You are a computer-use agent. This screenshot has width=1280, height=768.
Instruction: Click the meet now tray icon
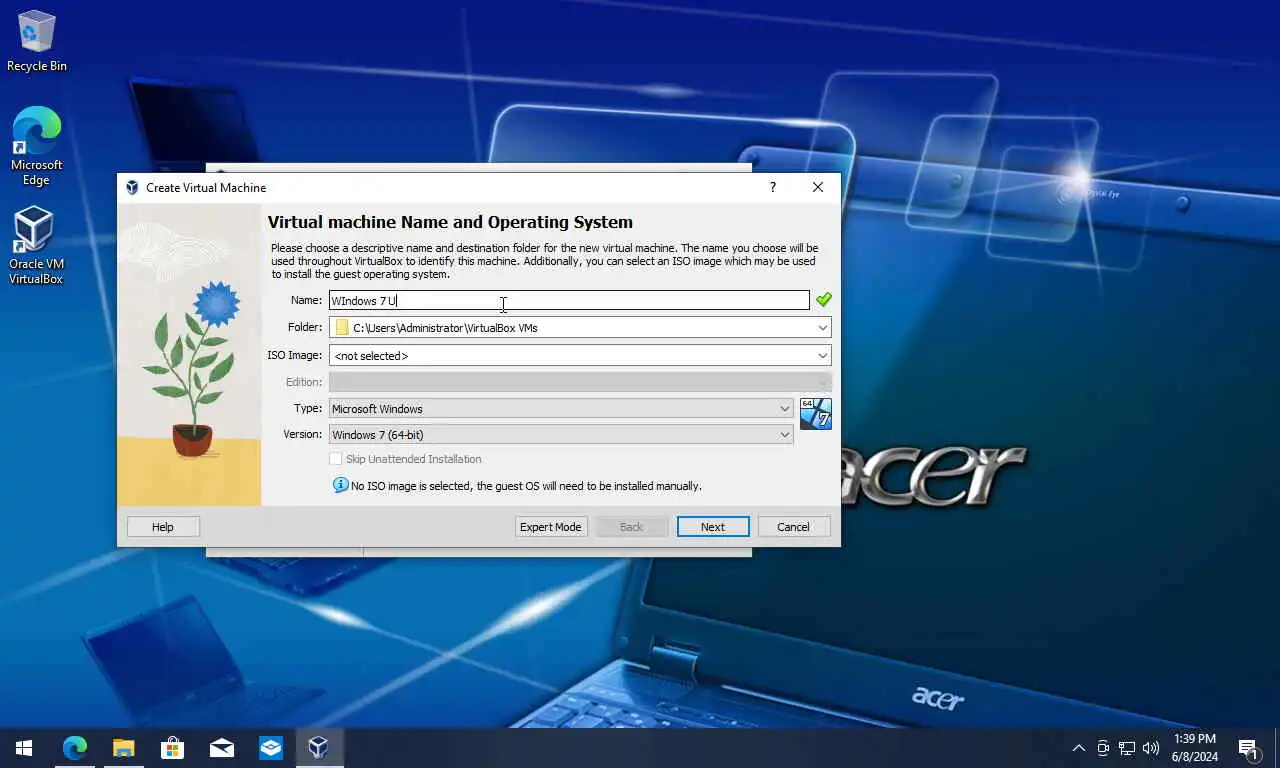pos(1103,748)
